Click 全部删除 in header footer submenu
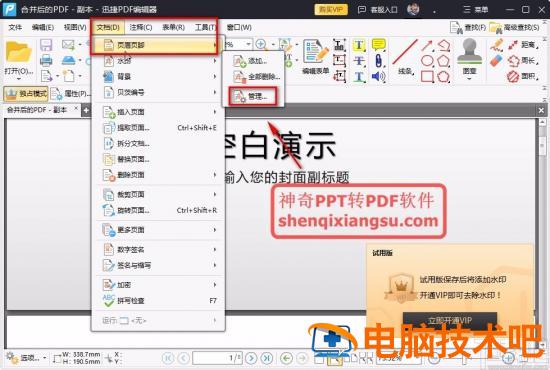The height and width of the screenshot is (370, 550). 253,77
